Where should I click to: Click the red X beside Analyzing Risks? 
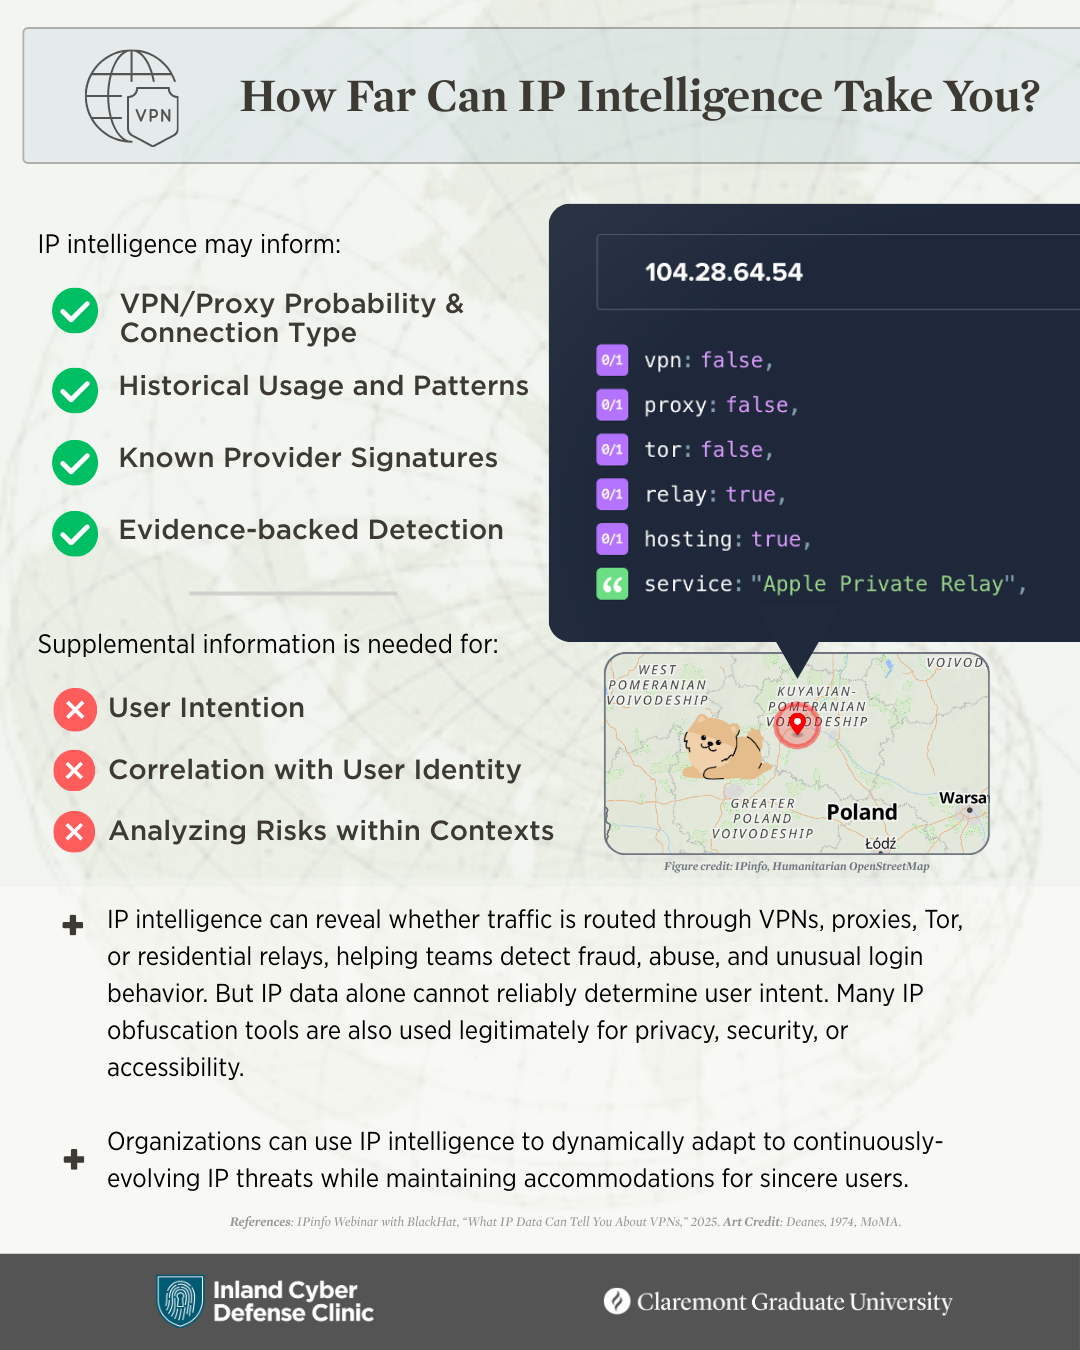75,832
